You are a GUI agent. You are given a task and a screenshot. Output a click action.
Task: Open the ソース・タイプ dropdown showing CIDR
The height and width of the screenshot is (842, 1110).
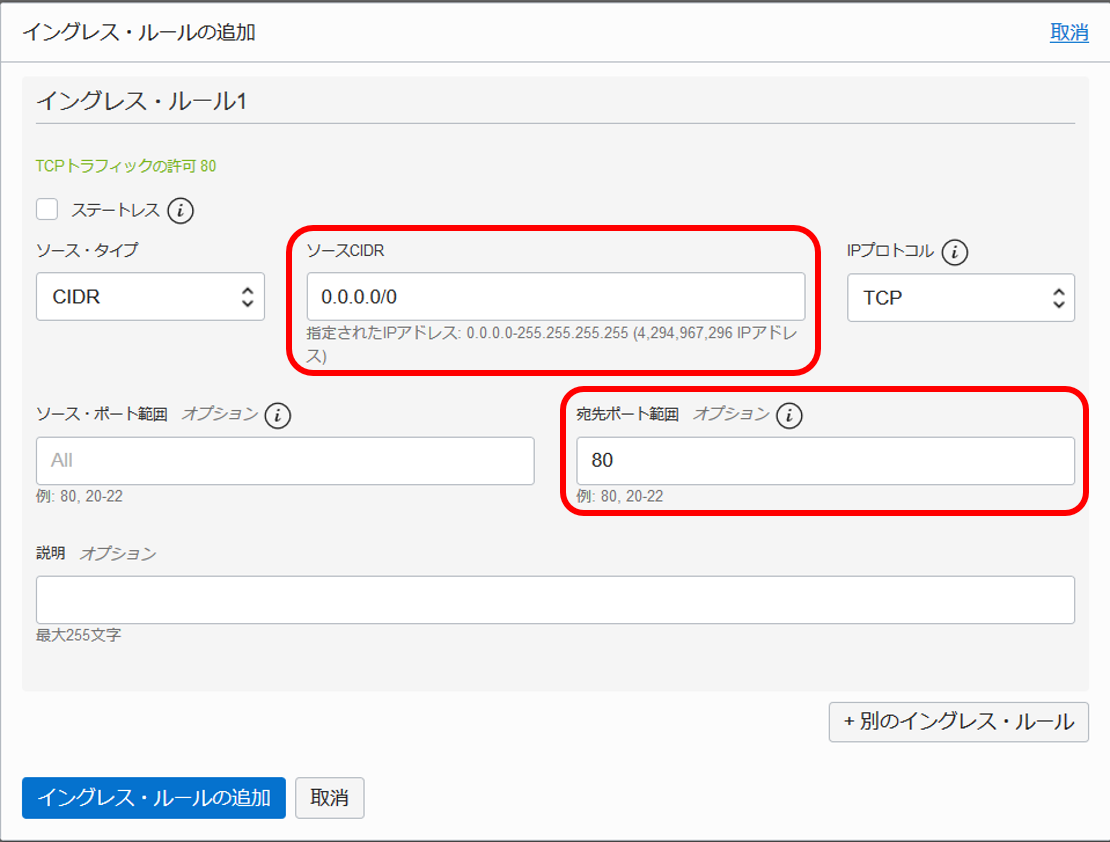(150, 297)
